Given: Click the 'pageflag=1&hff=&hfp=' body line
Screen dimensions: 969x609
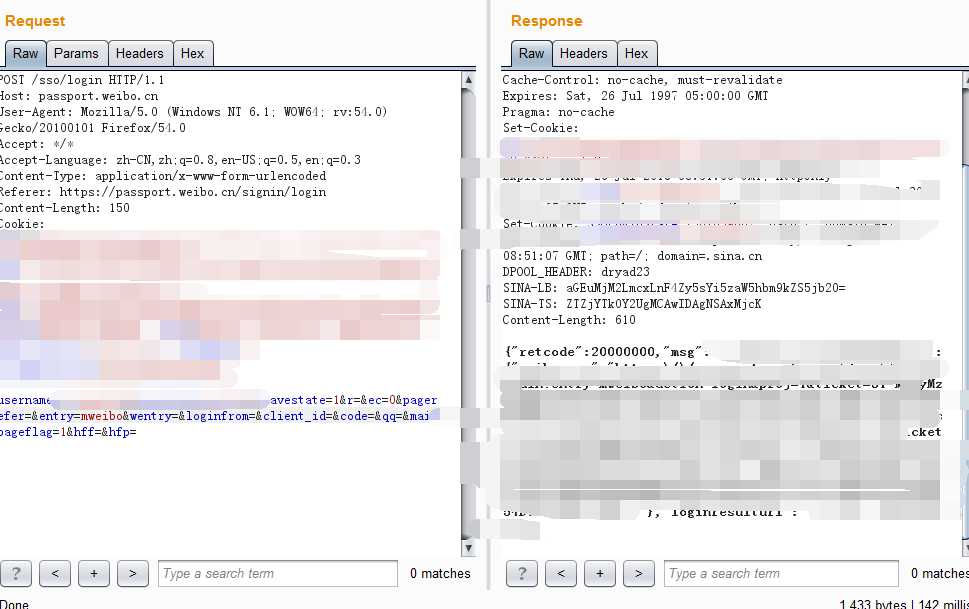Looking at the screenshot, I should point(68,432).
